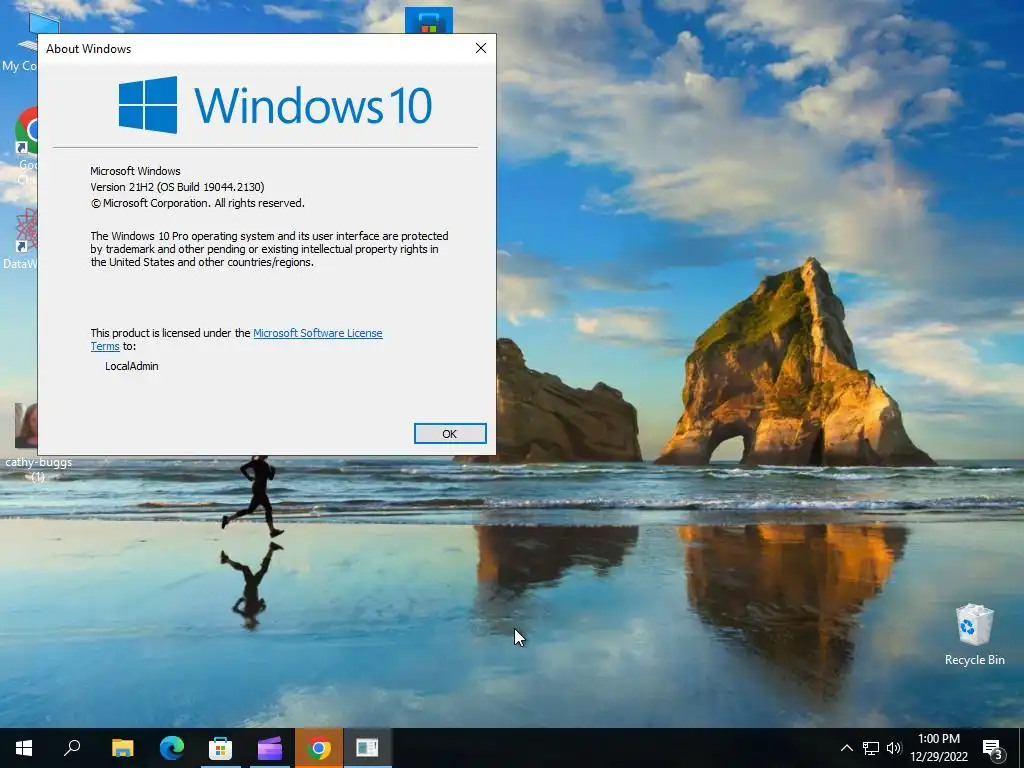Screen dimensions: 1024x768
Task: Click the LocalAdmin licensee text
Action: click(132, 366)
